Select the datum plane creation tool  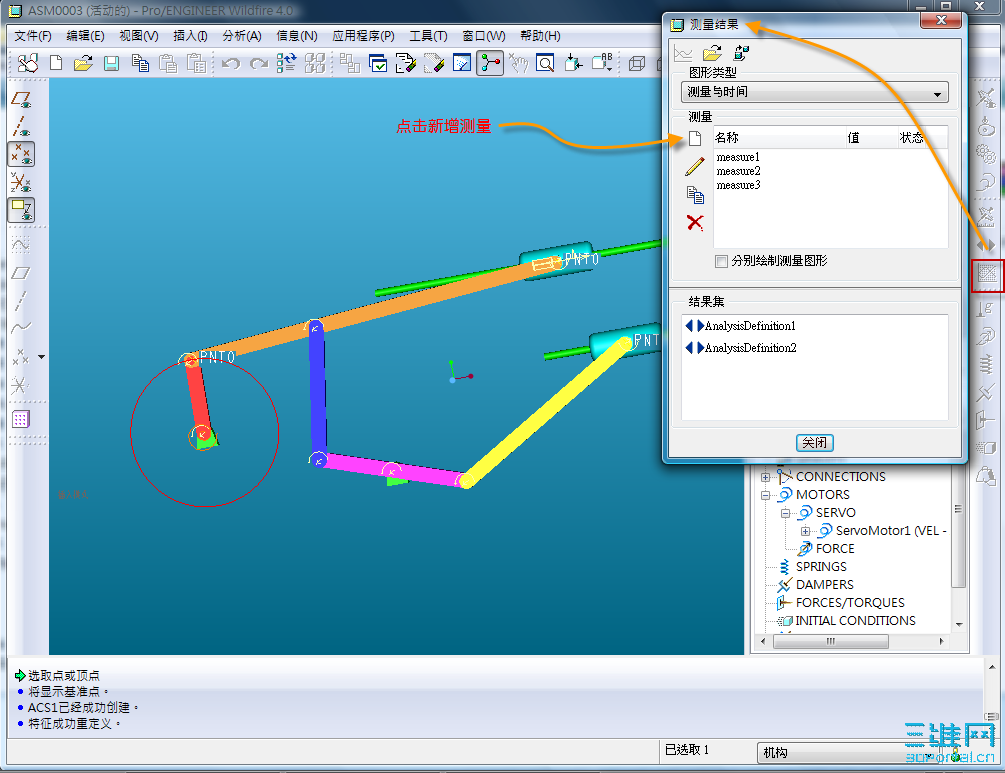click(21, 273)
